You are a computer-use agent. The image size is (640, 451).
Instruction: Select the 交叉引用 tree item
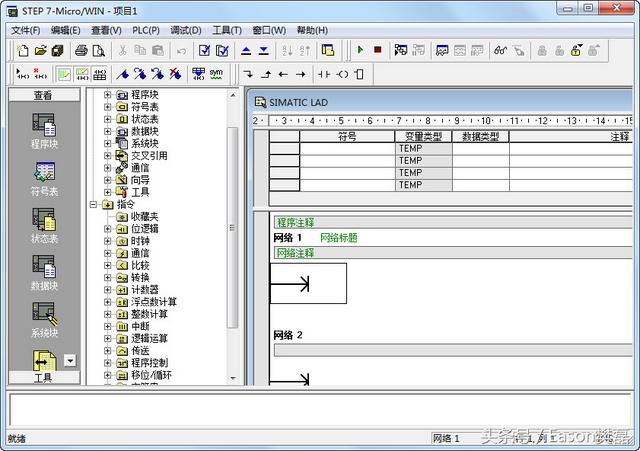point(149,156)
